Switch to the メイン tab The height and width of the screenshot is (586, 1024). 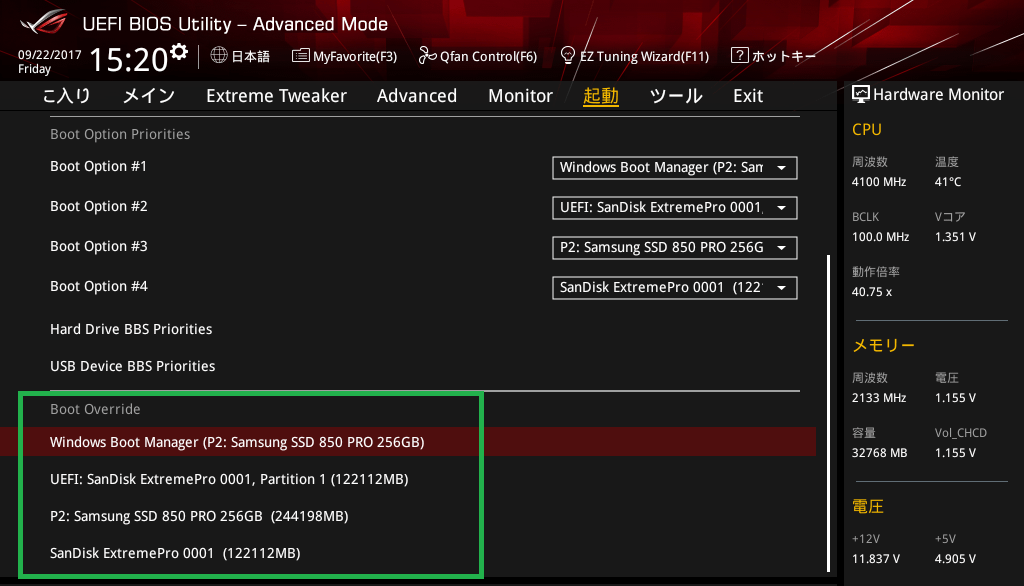(149, 96)
